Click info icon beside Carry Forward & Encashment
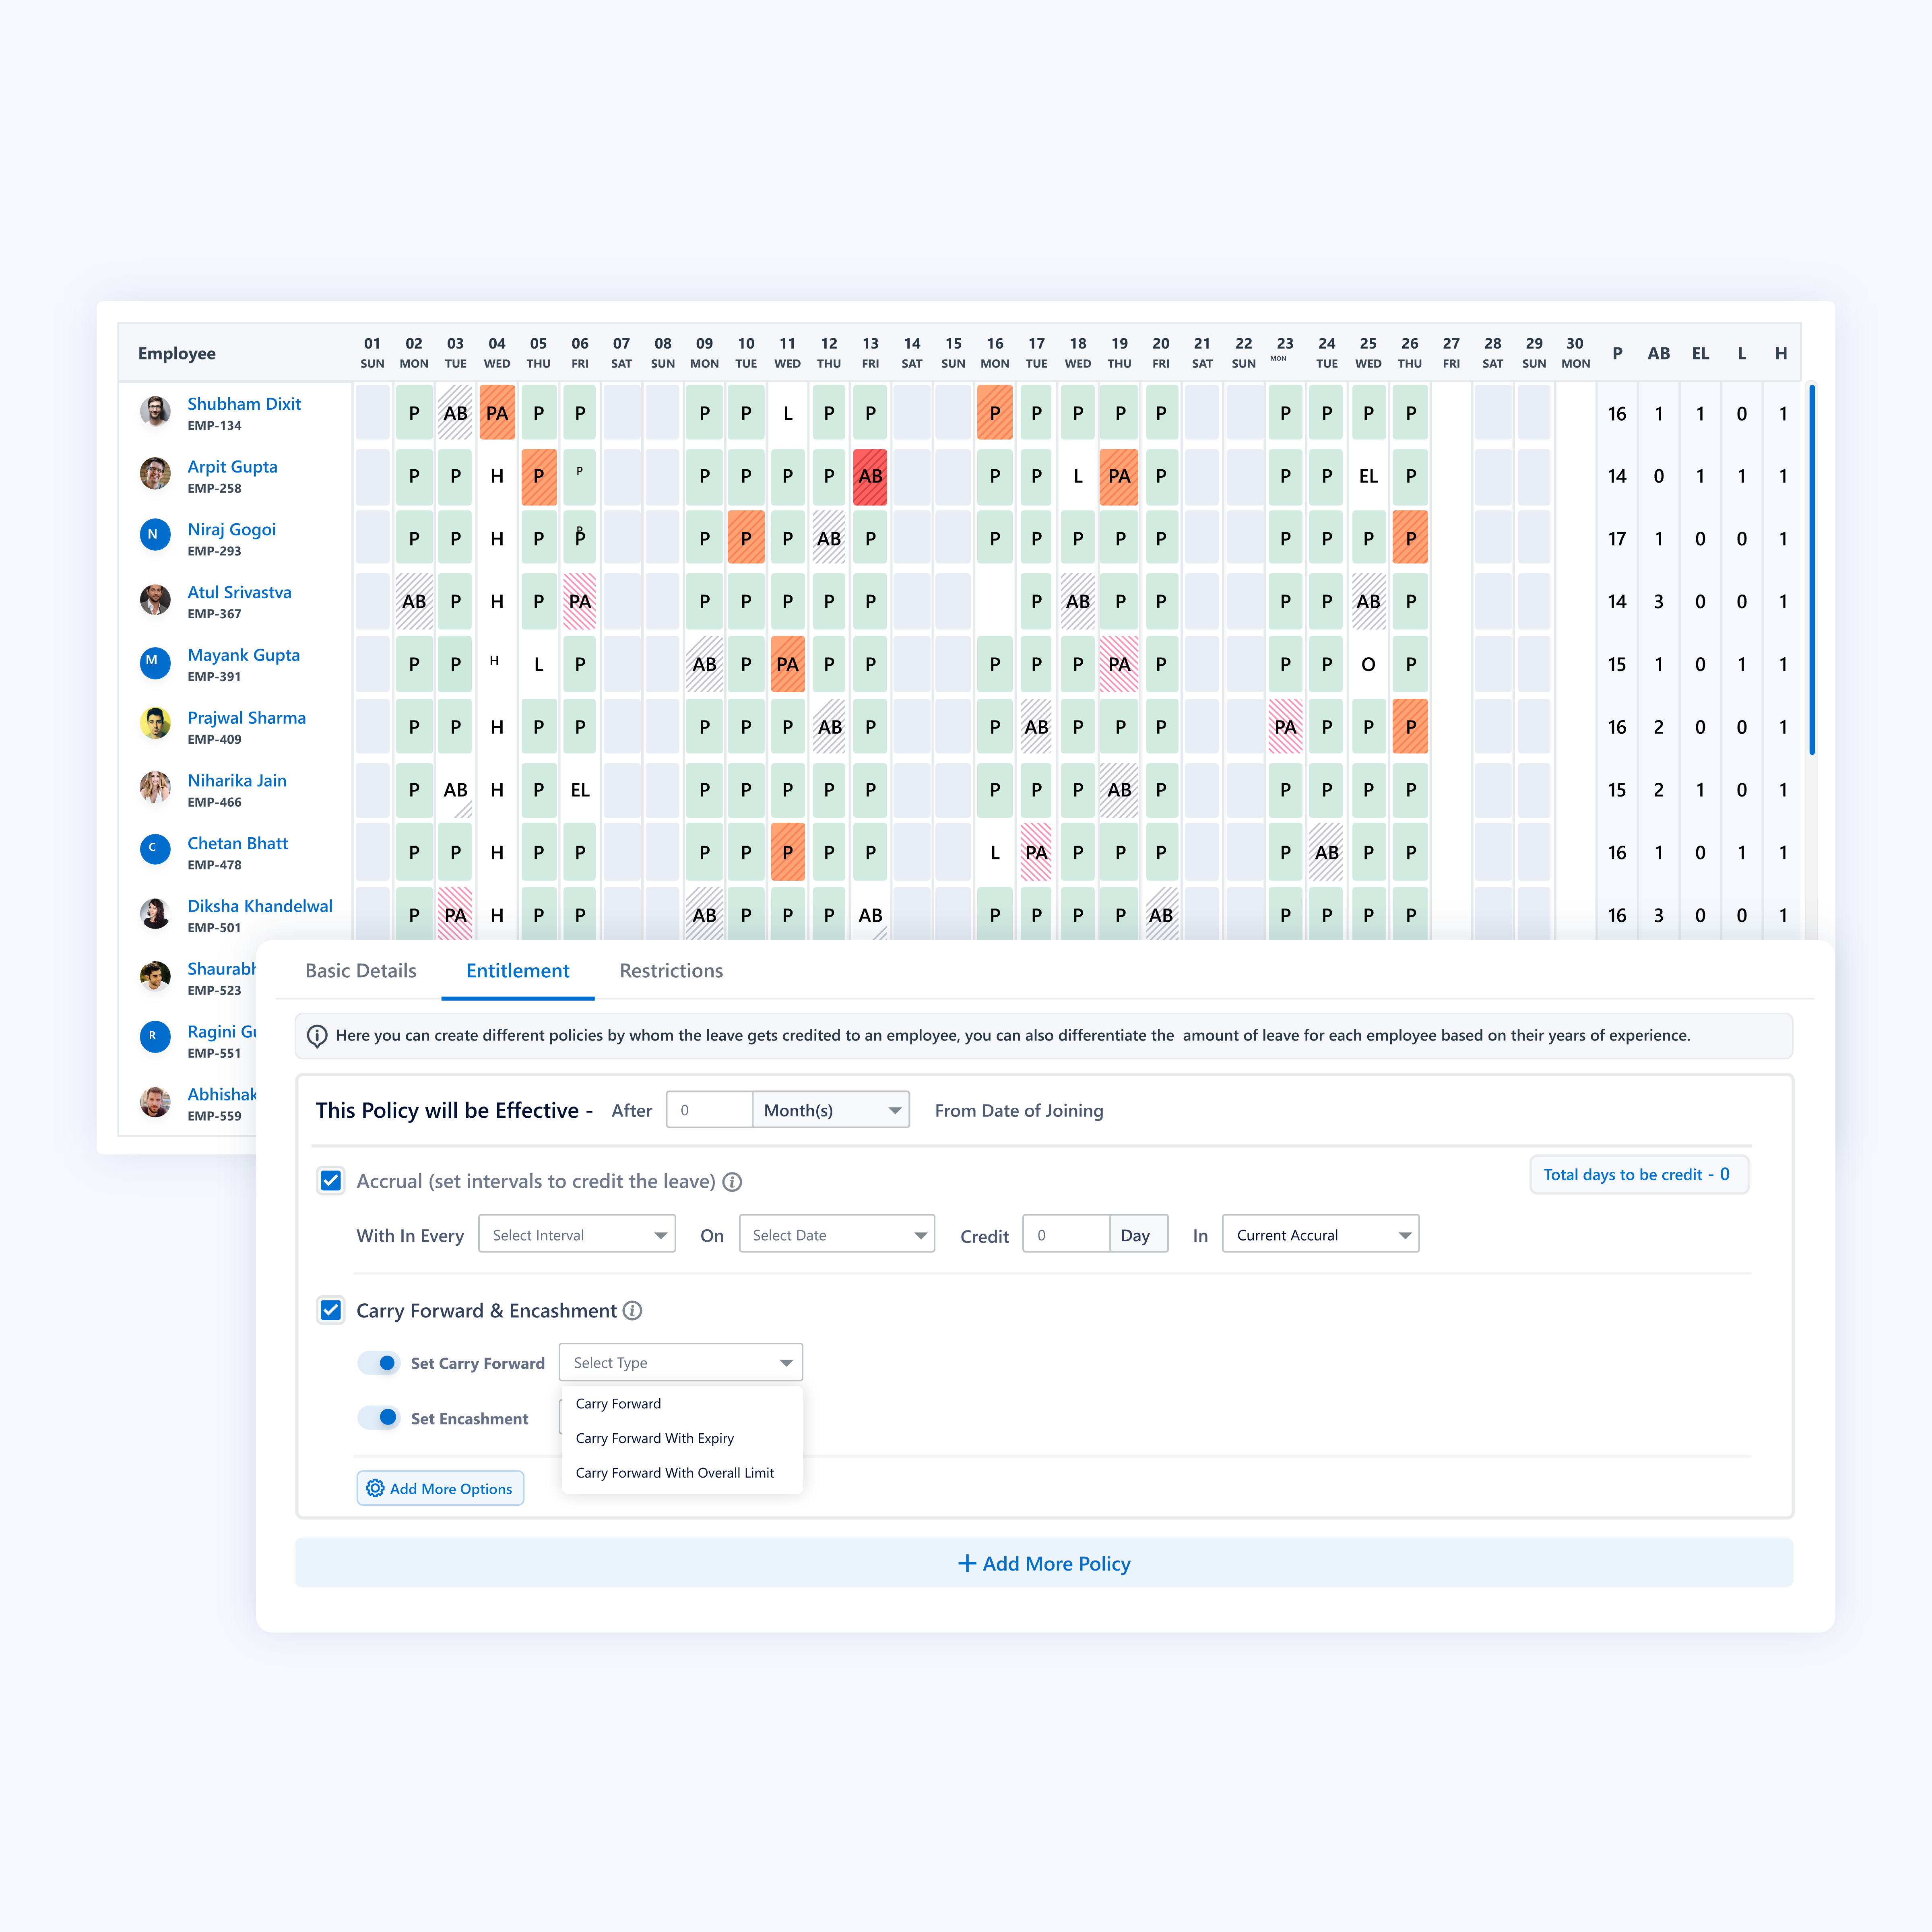This screenshot has height=1932, width=1932. [x=632, y=1310]
